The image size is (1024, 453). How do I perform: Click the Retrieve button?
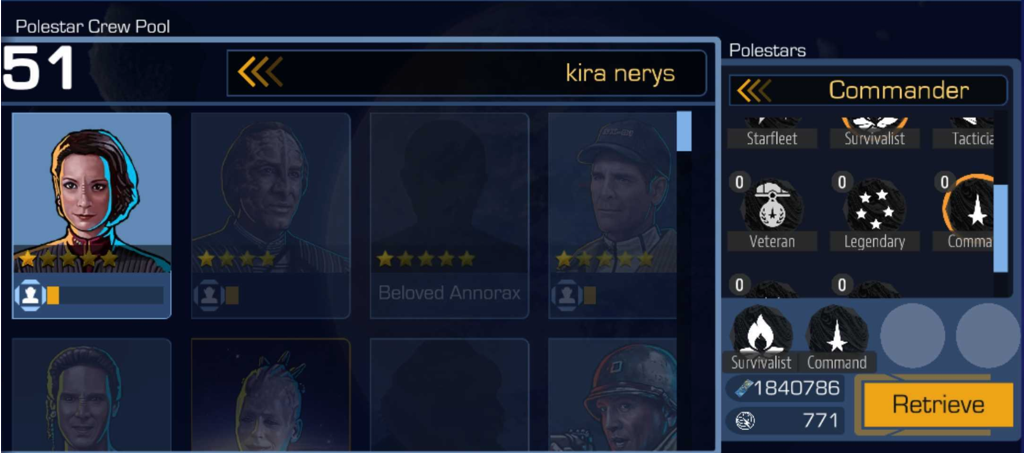pyautogui.click(x=938, y=405)
